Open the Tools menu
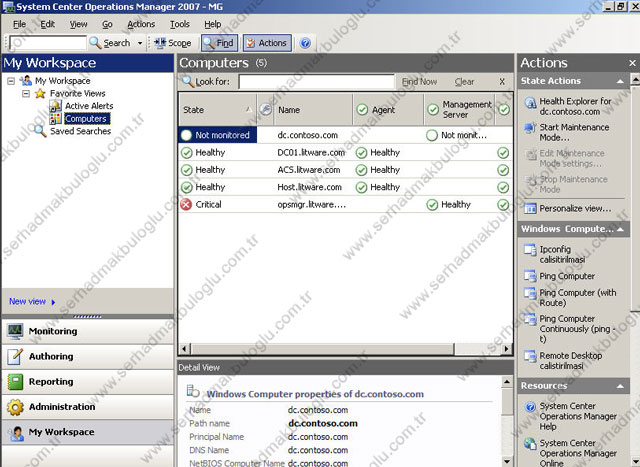Screen dimensions: 640x467 tap(180, 24)
